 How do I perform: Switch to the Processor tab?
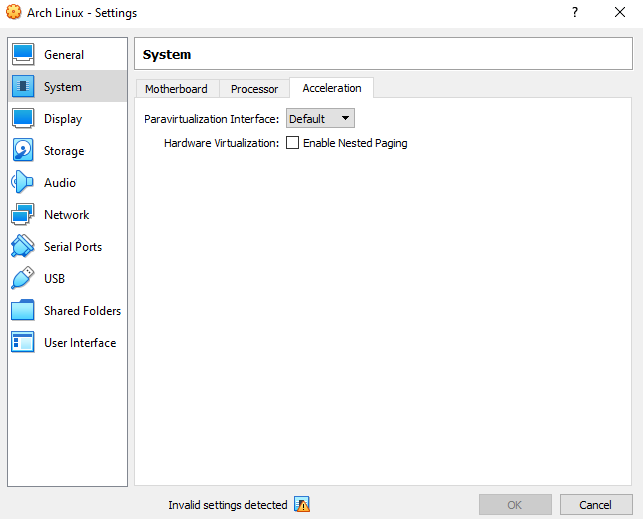254,89
